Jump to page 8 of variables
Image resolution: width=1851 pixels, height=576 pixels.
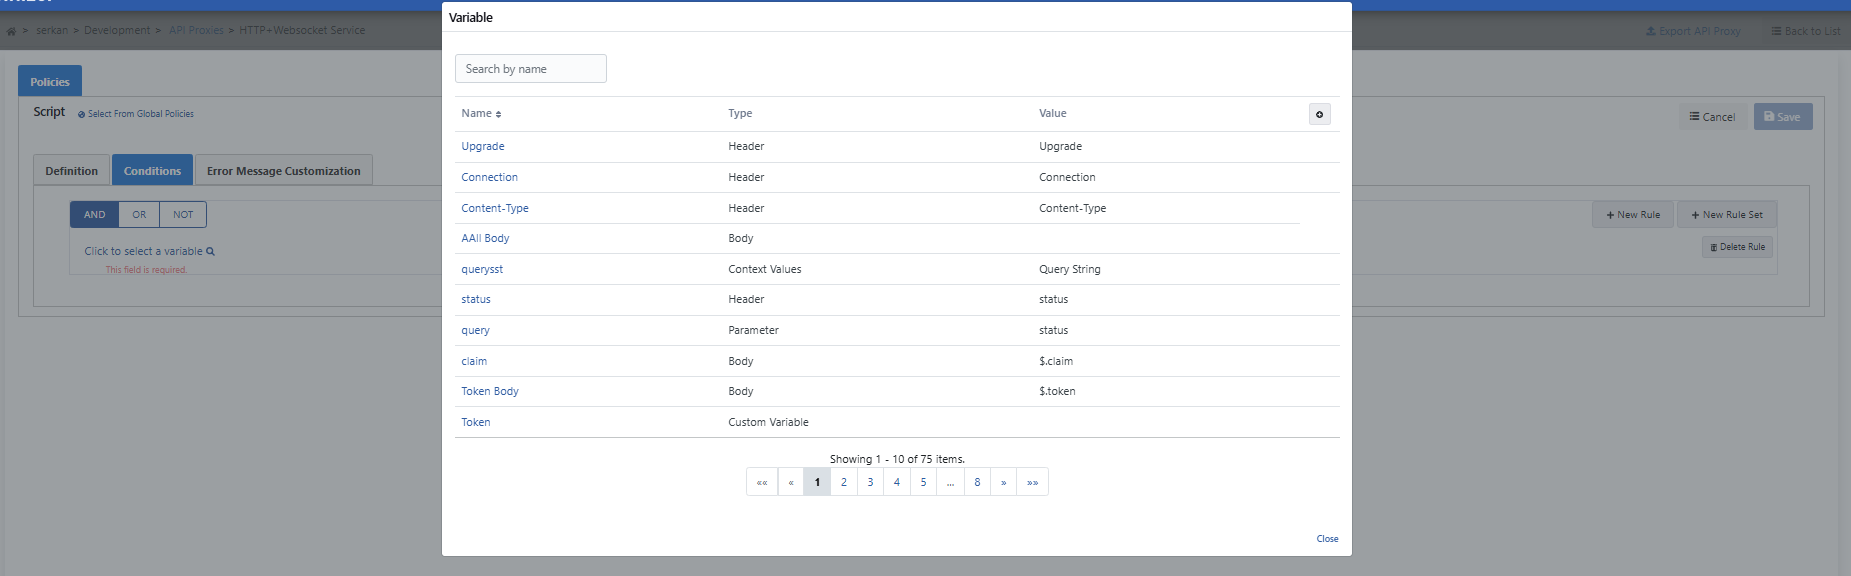tap(977, 482)
